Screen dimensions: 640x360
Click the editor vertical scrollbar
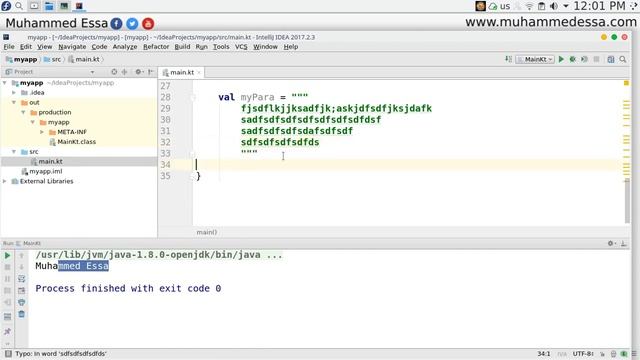[627, 200]
